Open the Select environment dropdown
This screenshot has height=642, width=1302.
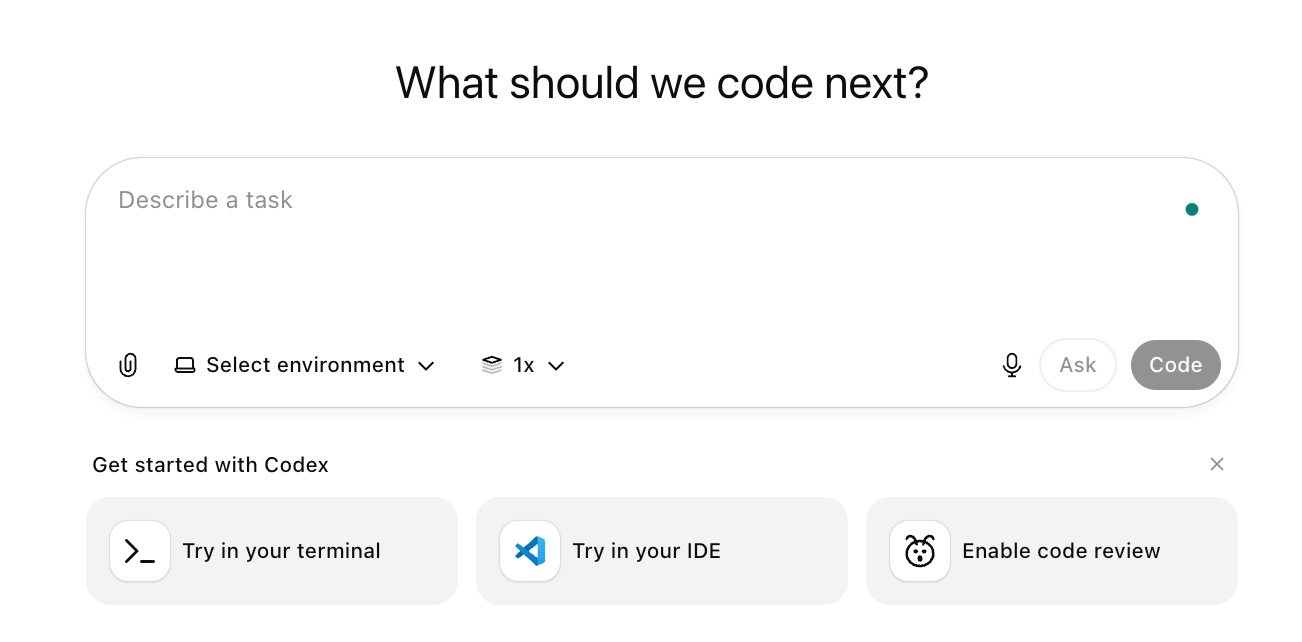[x=304, y=365]
